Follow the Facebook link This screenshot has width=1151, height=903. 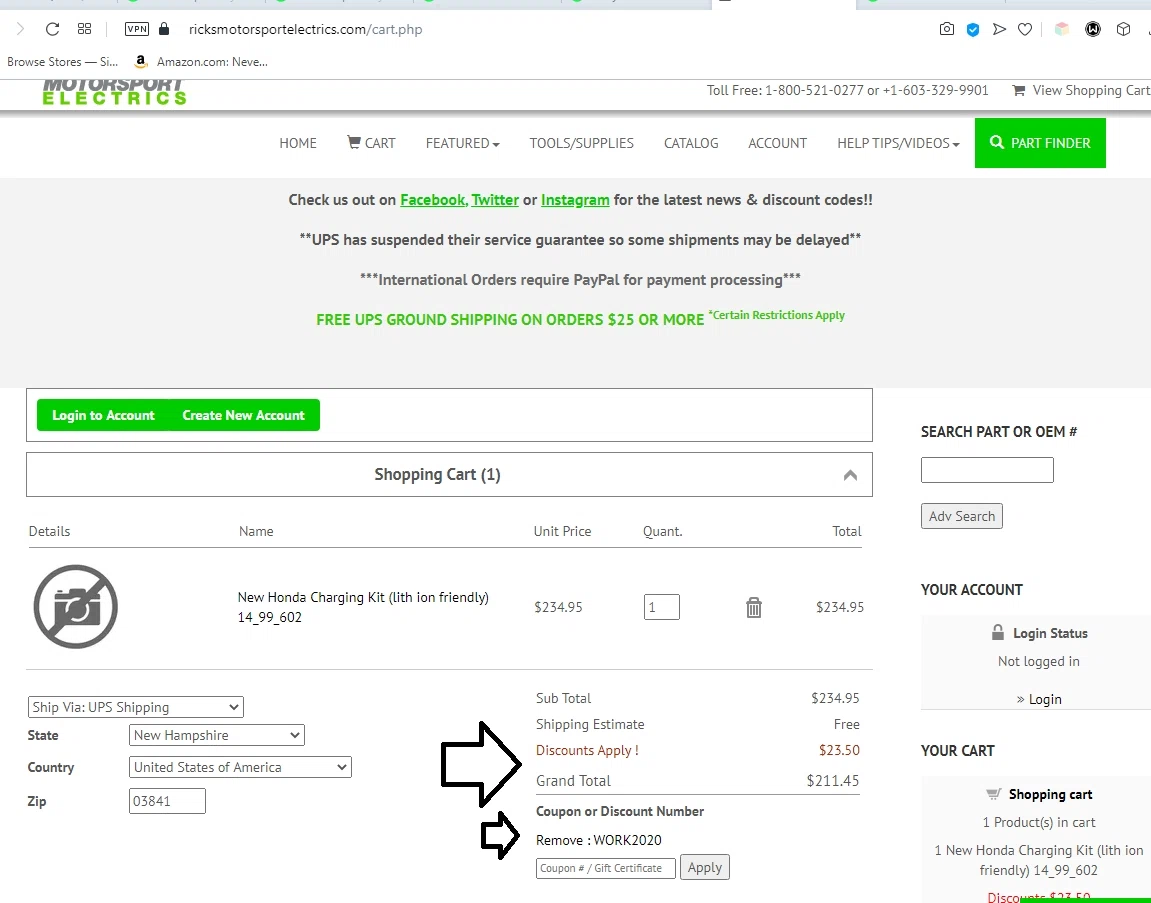432,200
